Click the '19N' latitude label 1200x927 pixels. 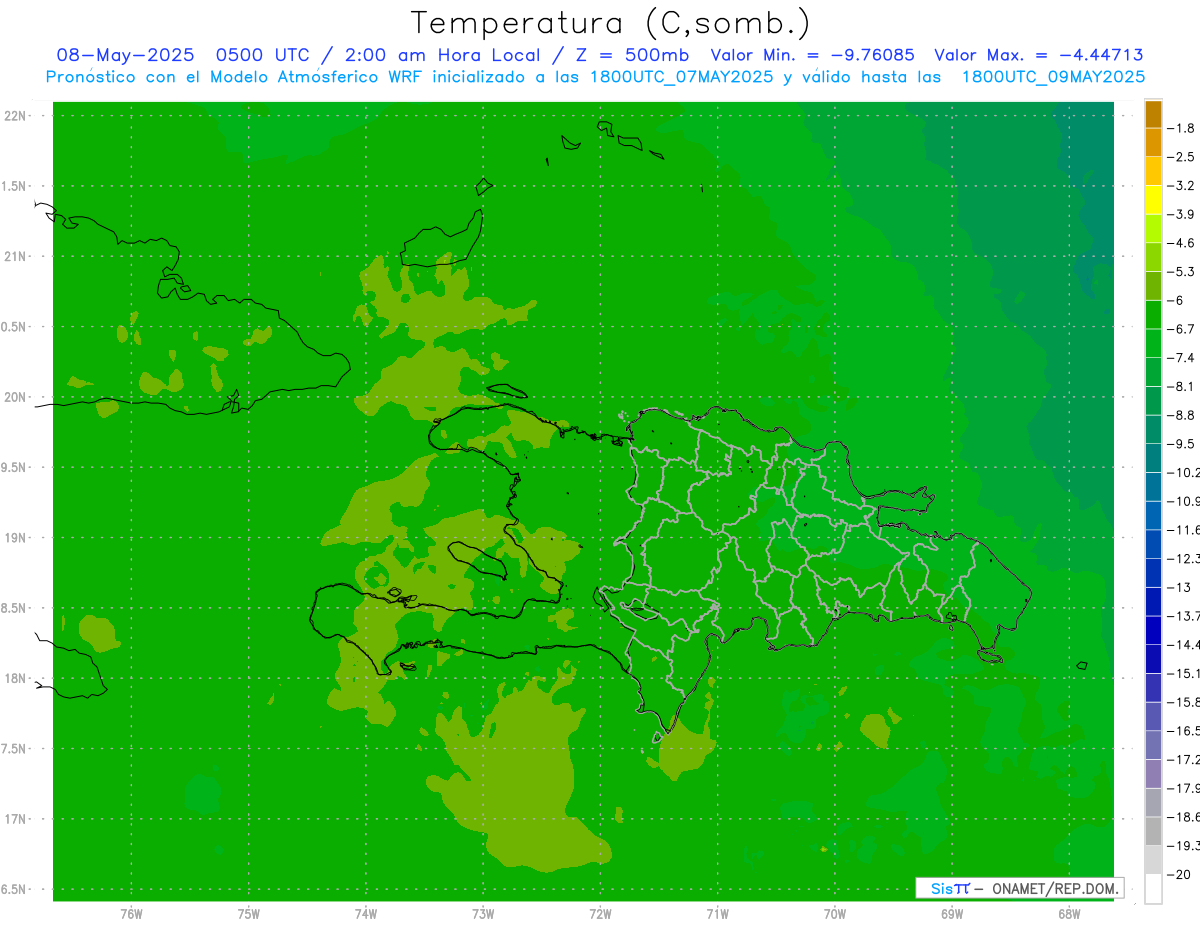(x=17, y=538)
